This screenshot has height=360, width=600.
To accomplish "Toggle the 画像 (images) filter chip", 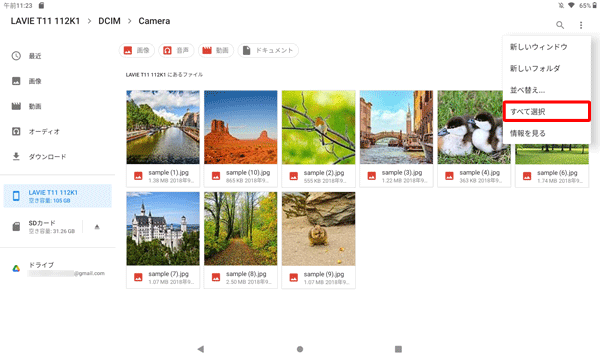I will (137, 50).
